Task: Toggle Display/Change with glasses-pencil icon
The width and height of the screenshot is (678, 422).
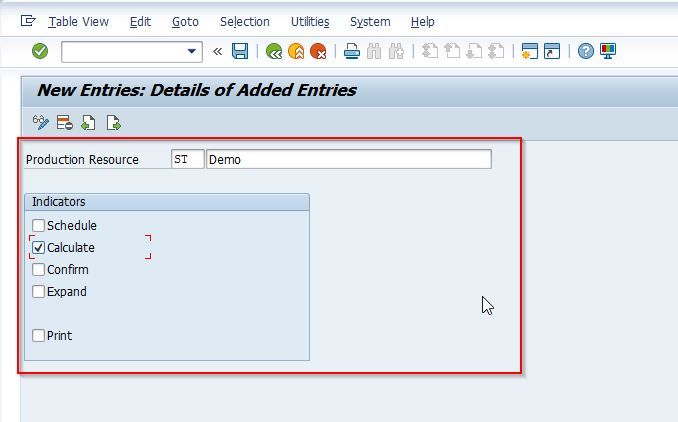Action: point(41,123)
